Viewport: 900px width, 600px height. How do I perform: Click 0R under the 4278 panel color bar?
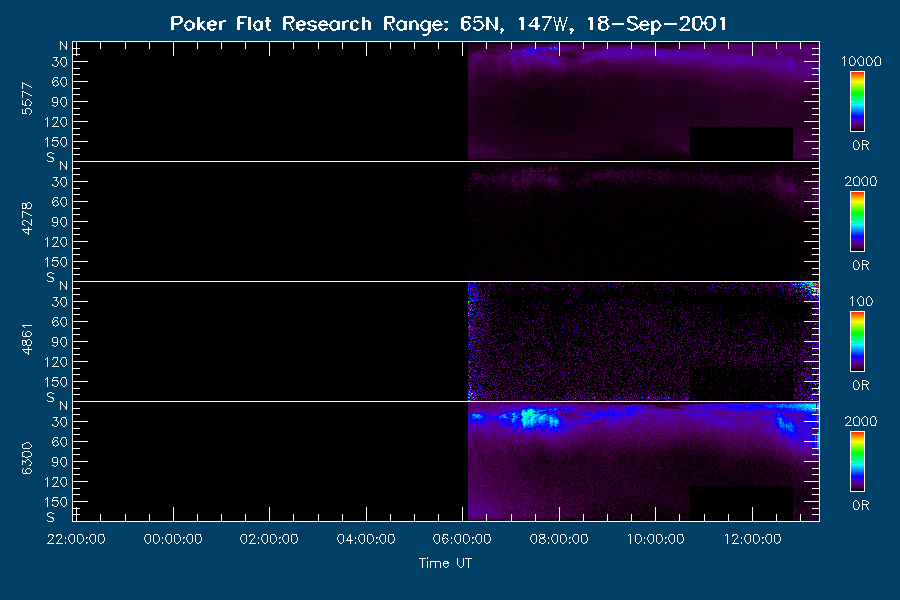click(x=861, y=265)
